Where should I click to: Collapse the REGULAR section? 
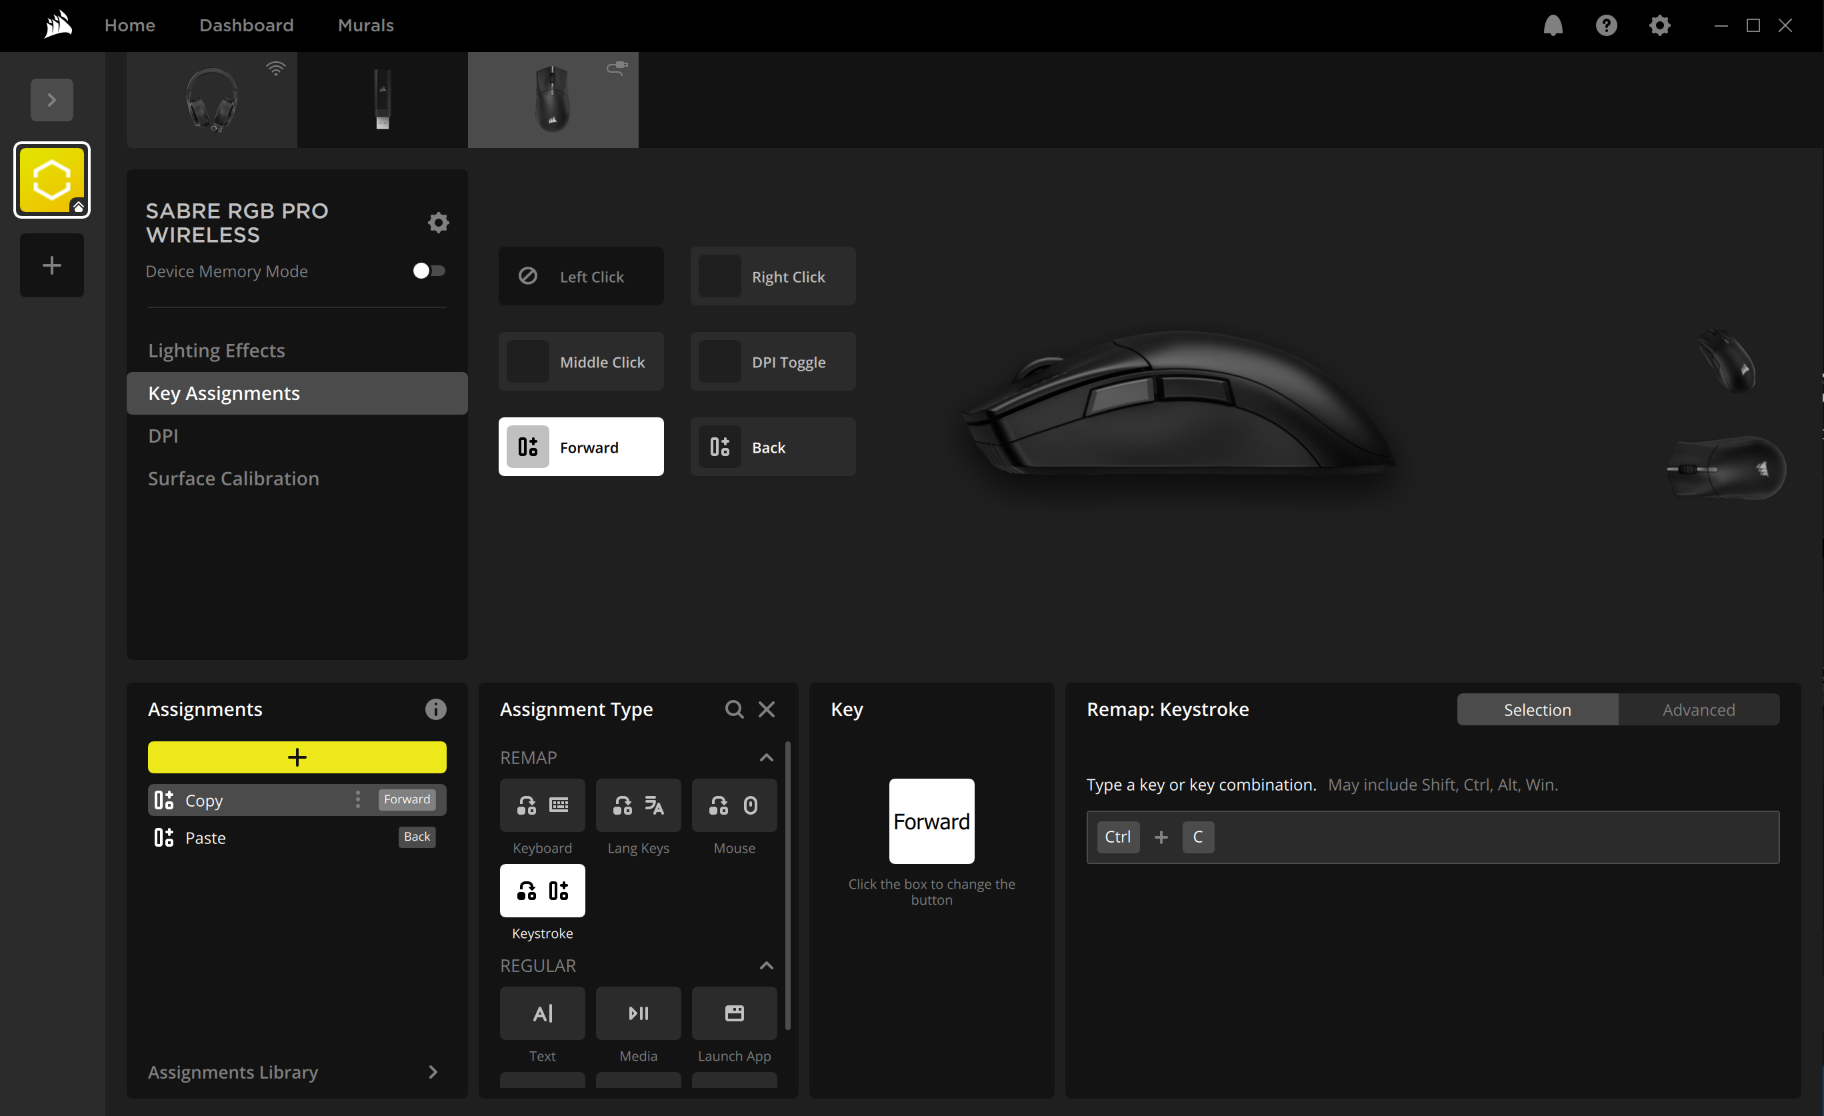766,966
